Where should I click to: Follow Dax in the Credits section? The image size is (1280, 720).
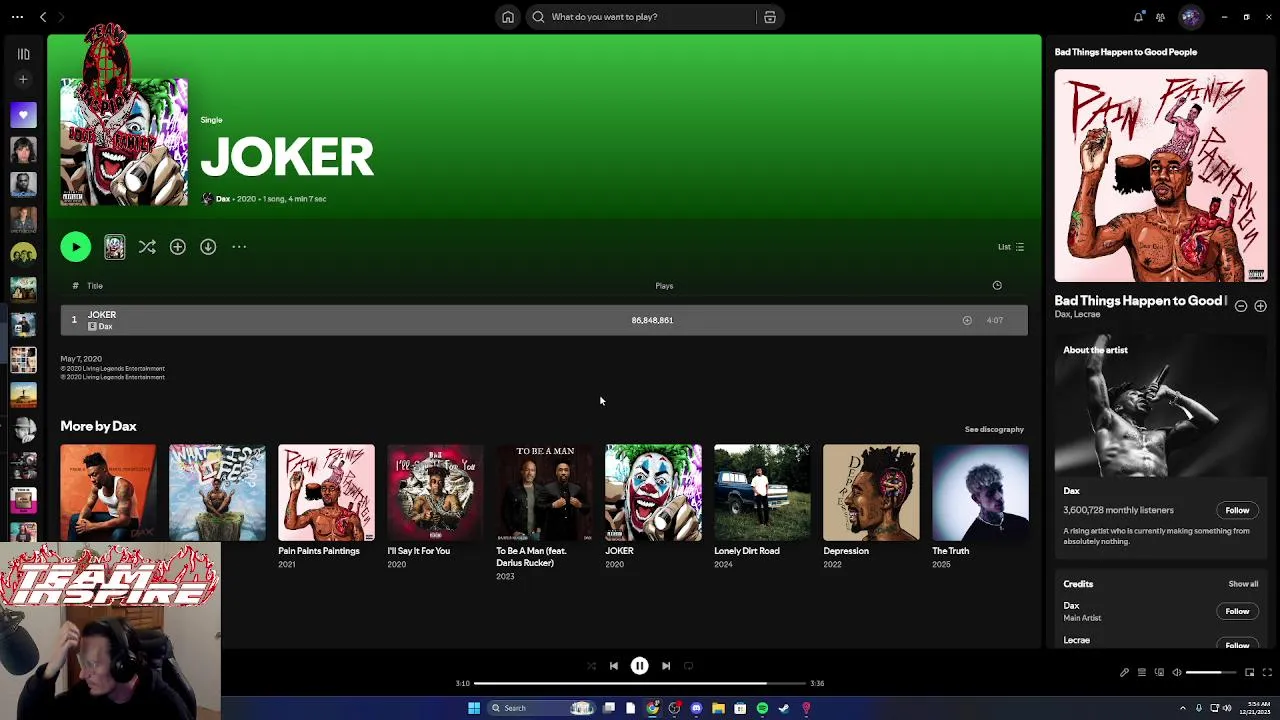(1237, 611)
